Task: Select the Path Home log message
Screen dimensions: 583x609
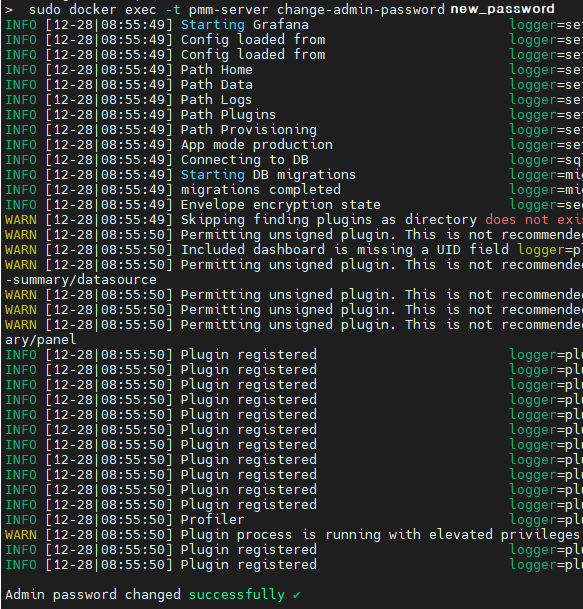Action: tap(217, 70)
